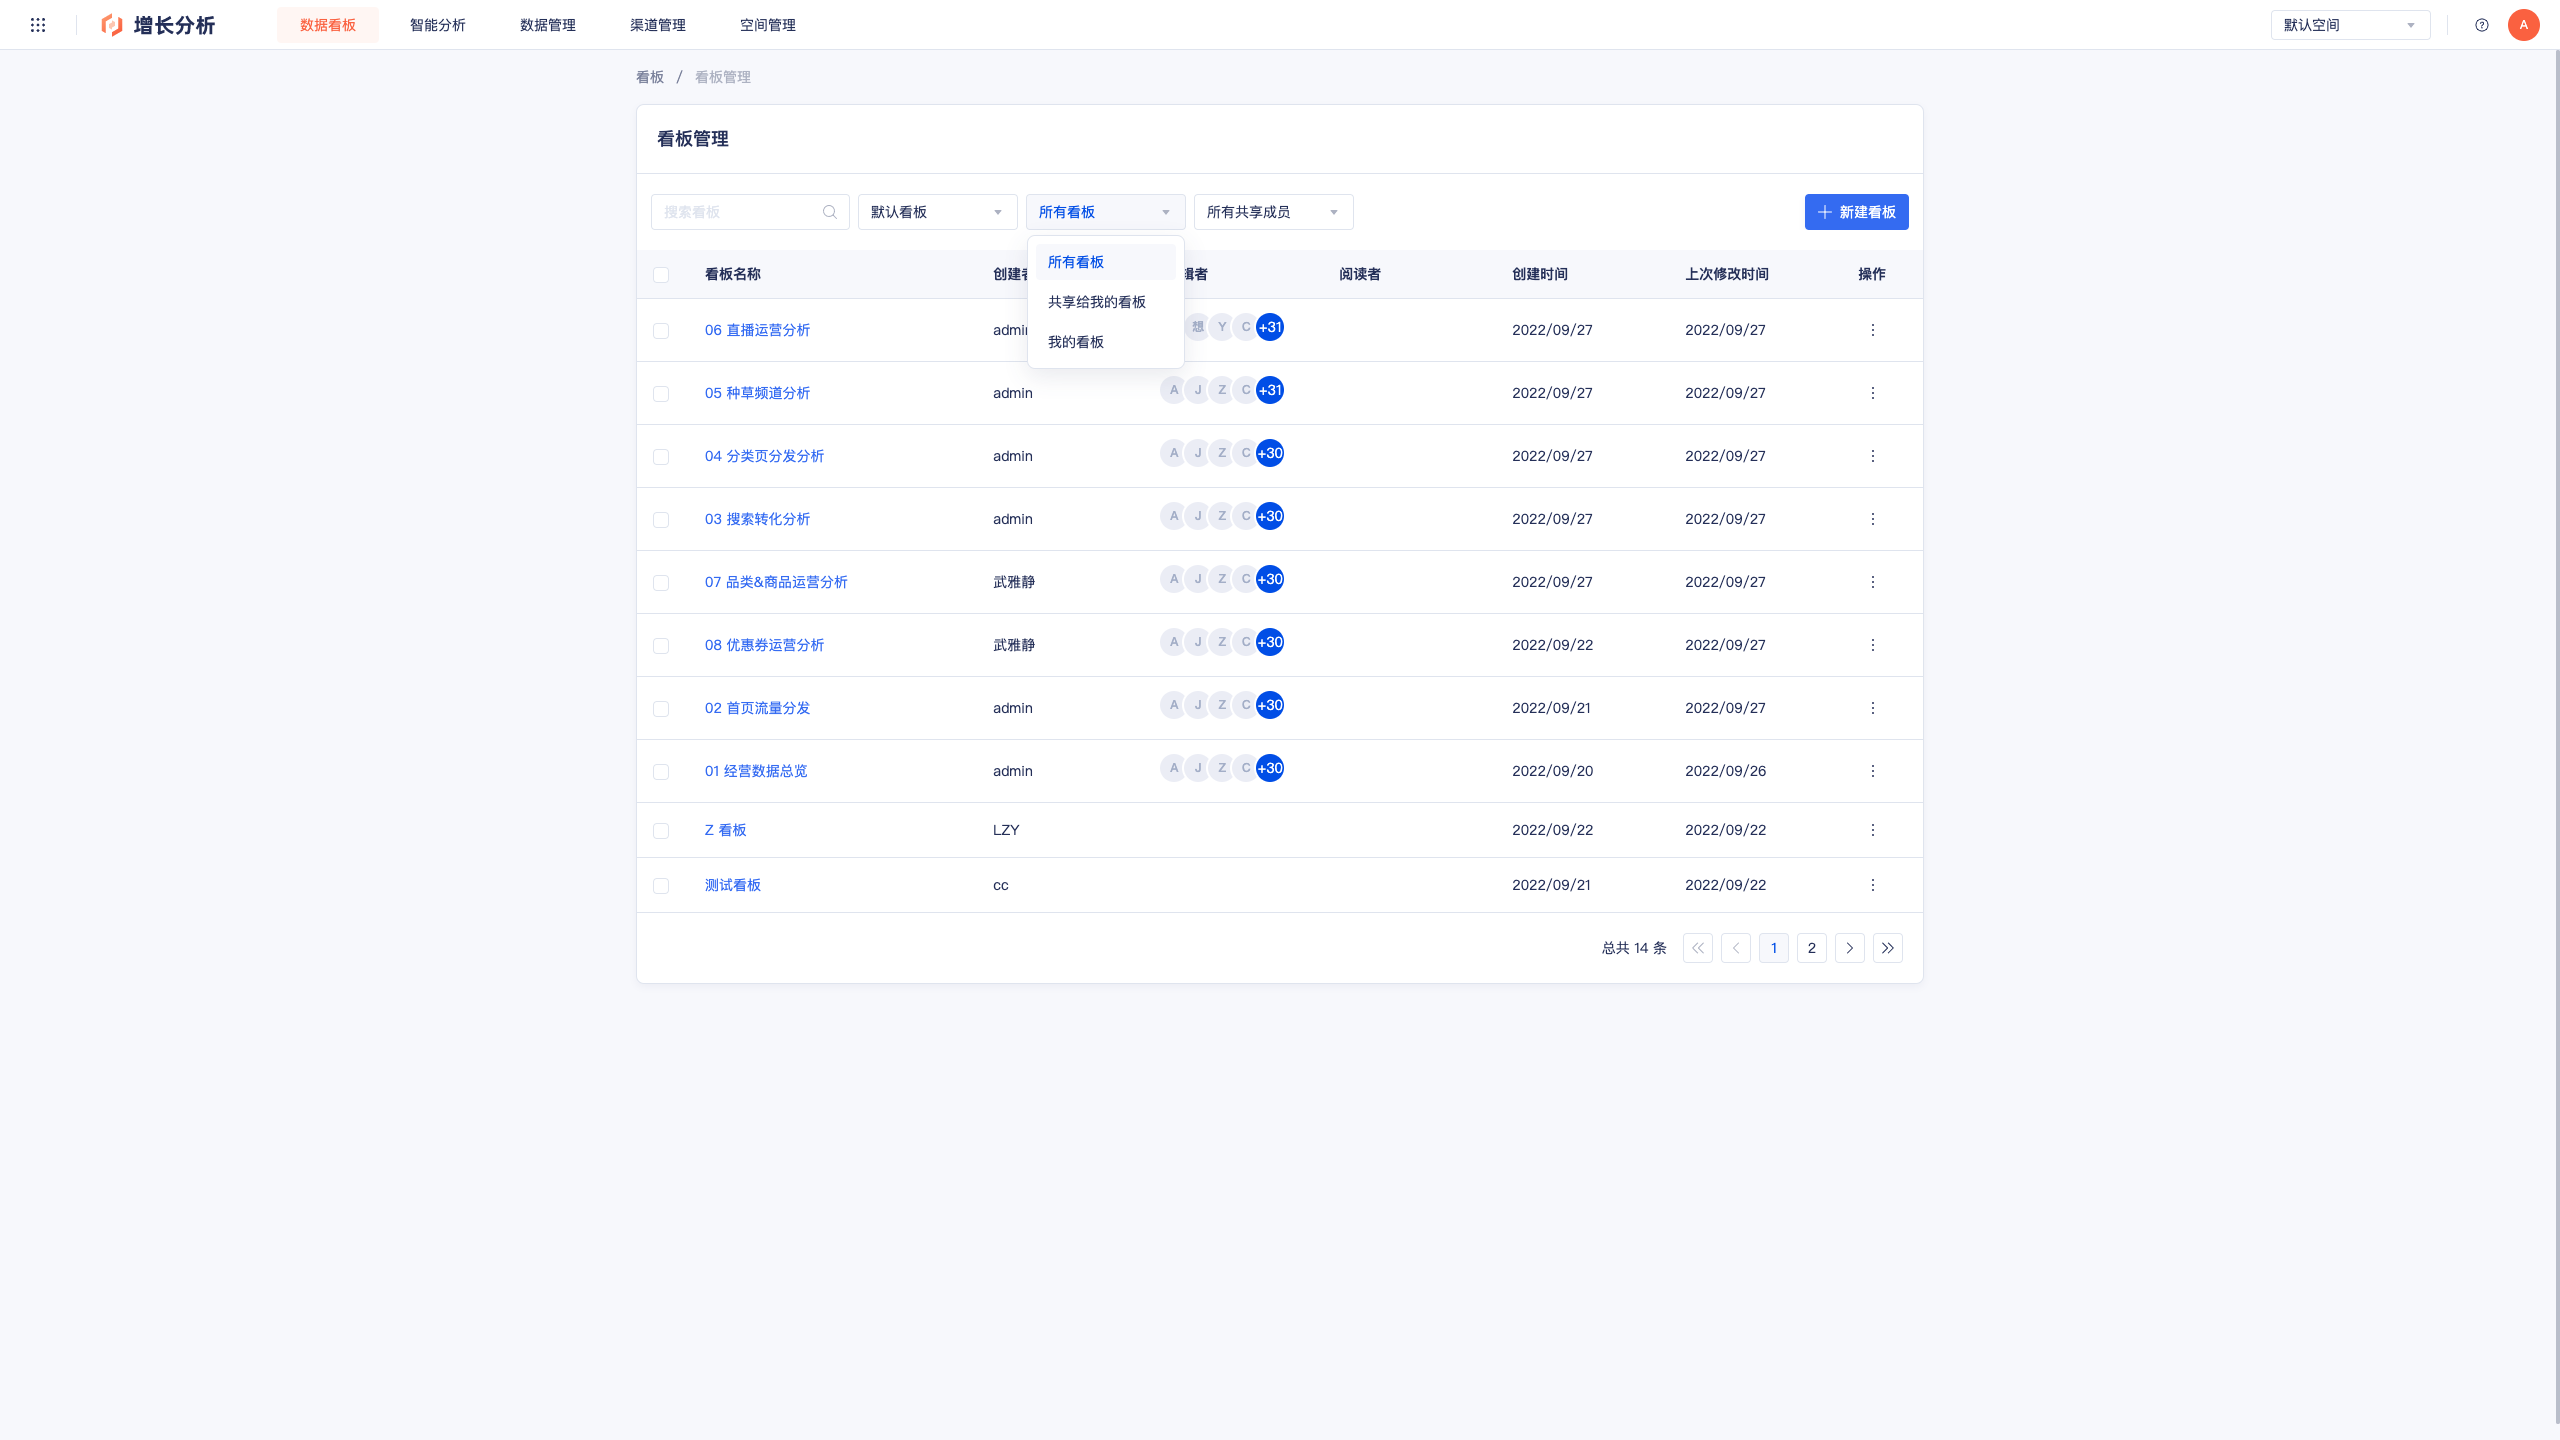Viewport: 2560px width, 1440px height.
Task: Click the 创建时间 column header
Action: tap(1540, 274)
